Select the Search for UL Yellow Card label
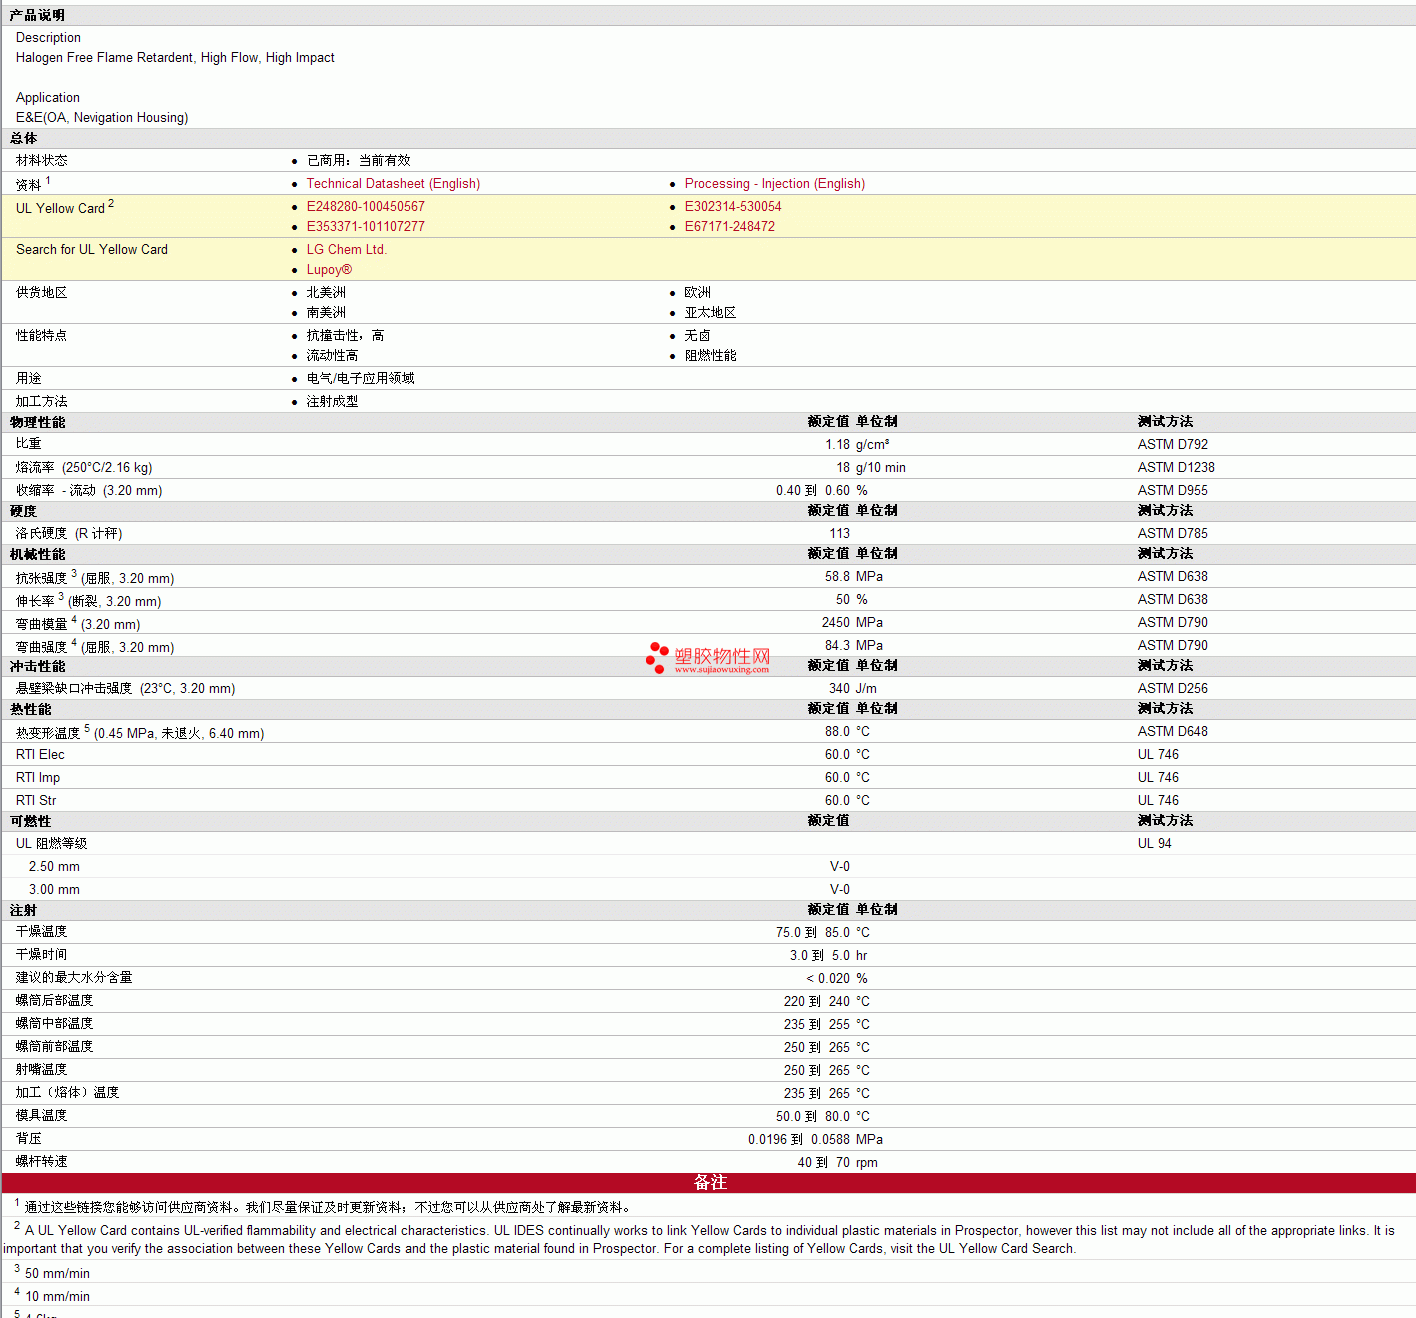 92,250
